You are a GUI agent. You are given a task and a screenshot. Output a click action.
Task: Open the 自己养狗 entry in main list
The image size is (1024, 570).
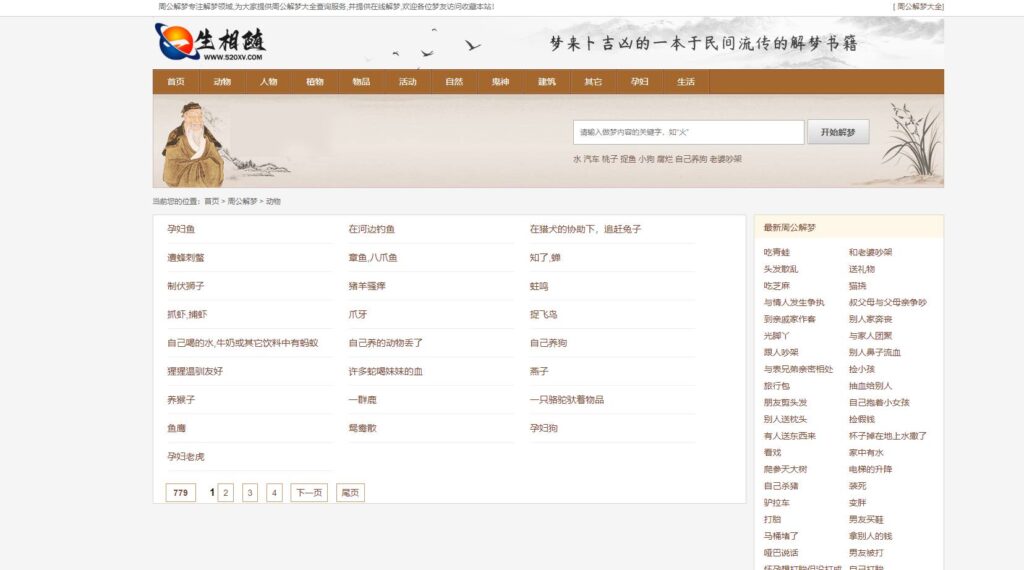click(x=548, y=343)
